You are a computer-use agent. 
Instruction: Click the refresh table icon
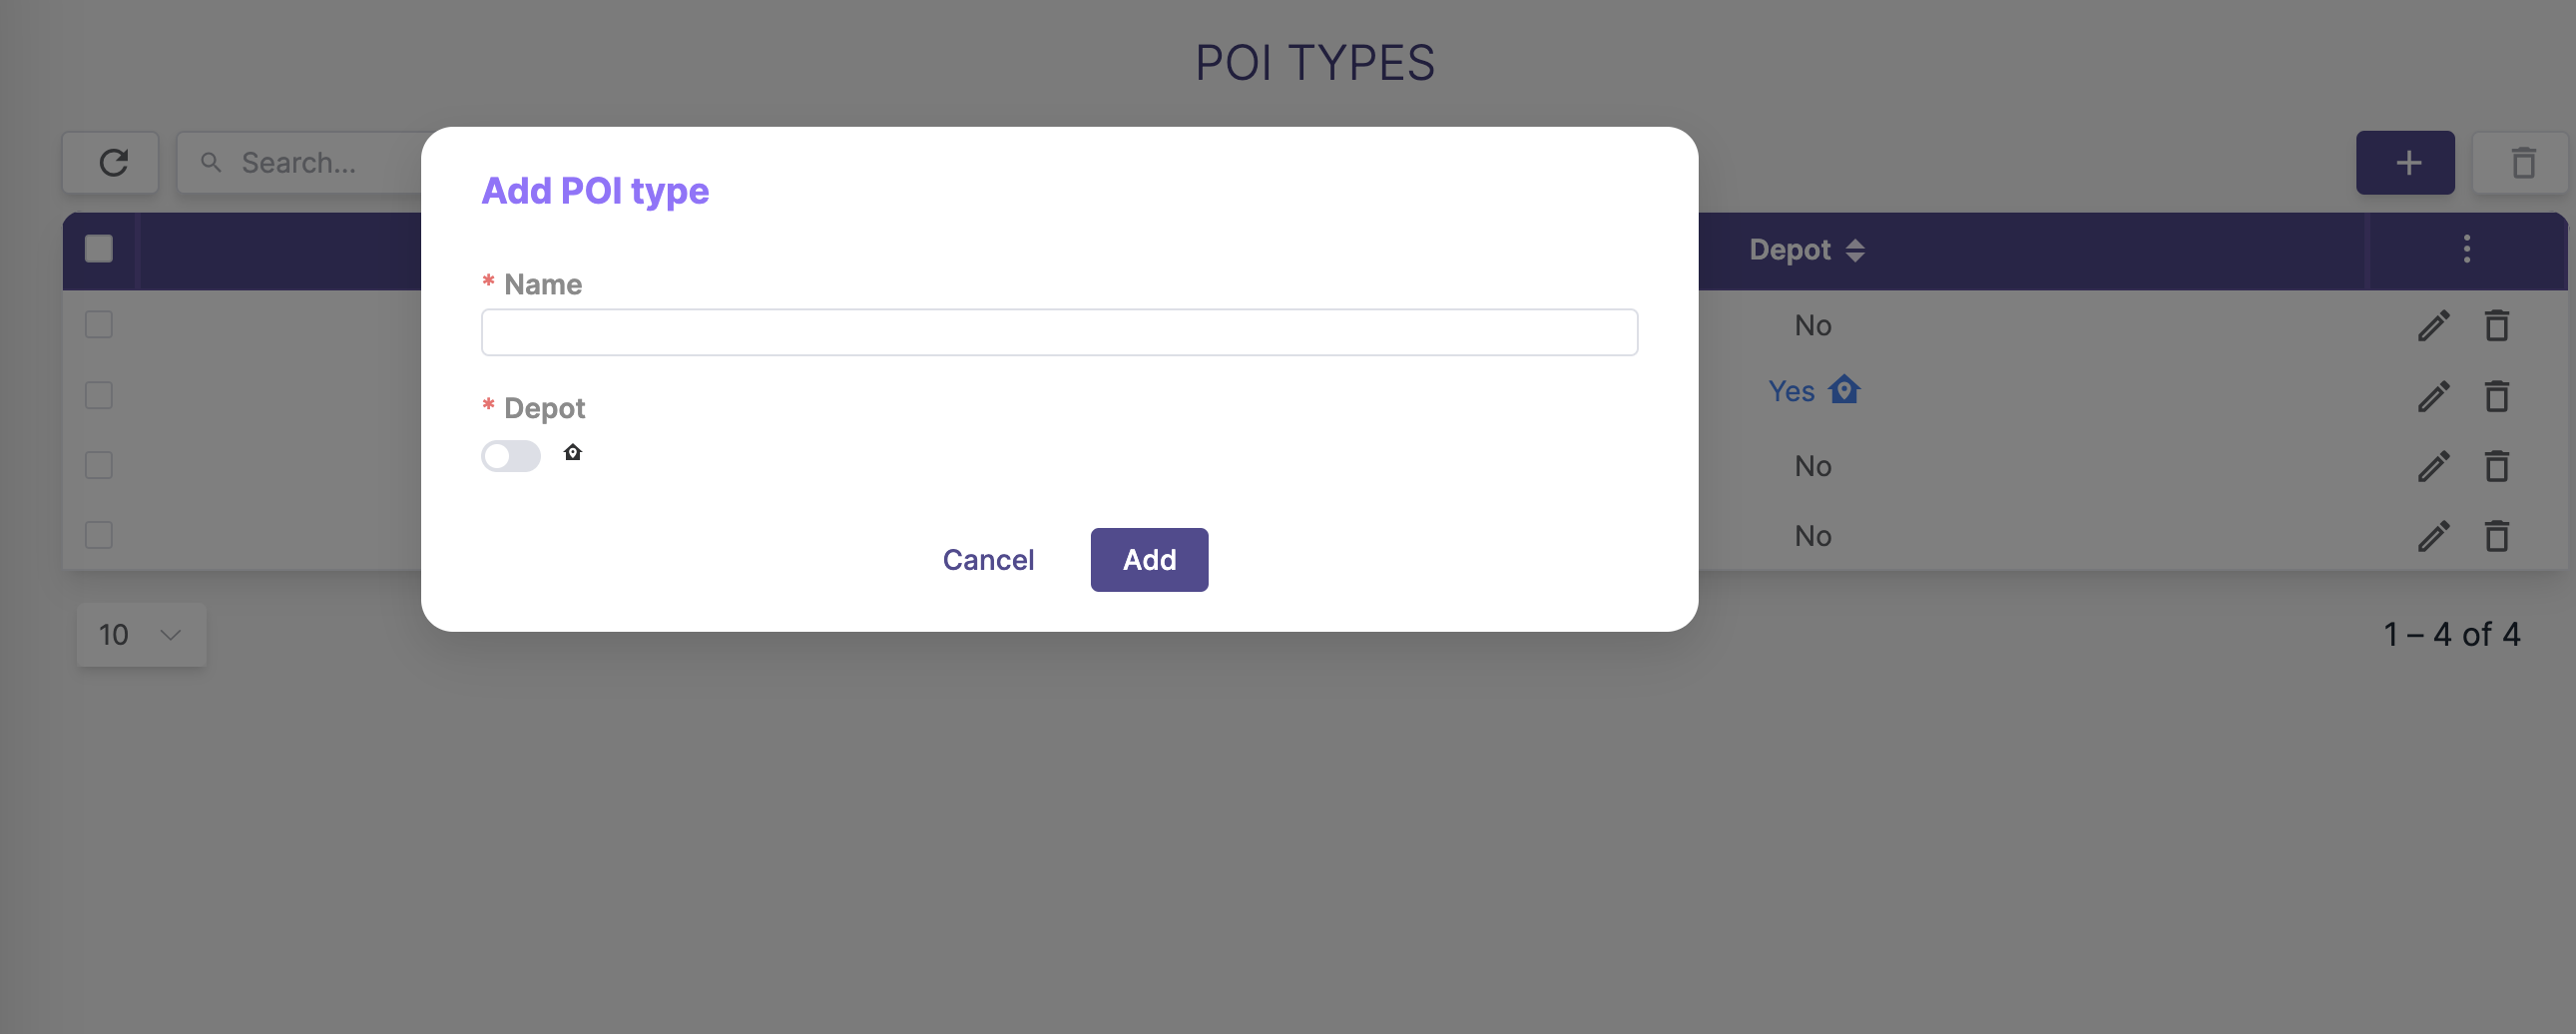[111, 162]
